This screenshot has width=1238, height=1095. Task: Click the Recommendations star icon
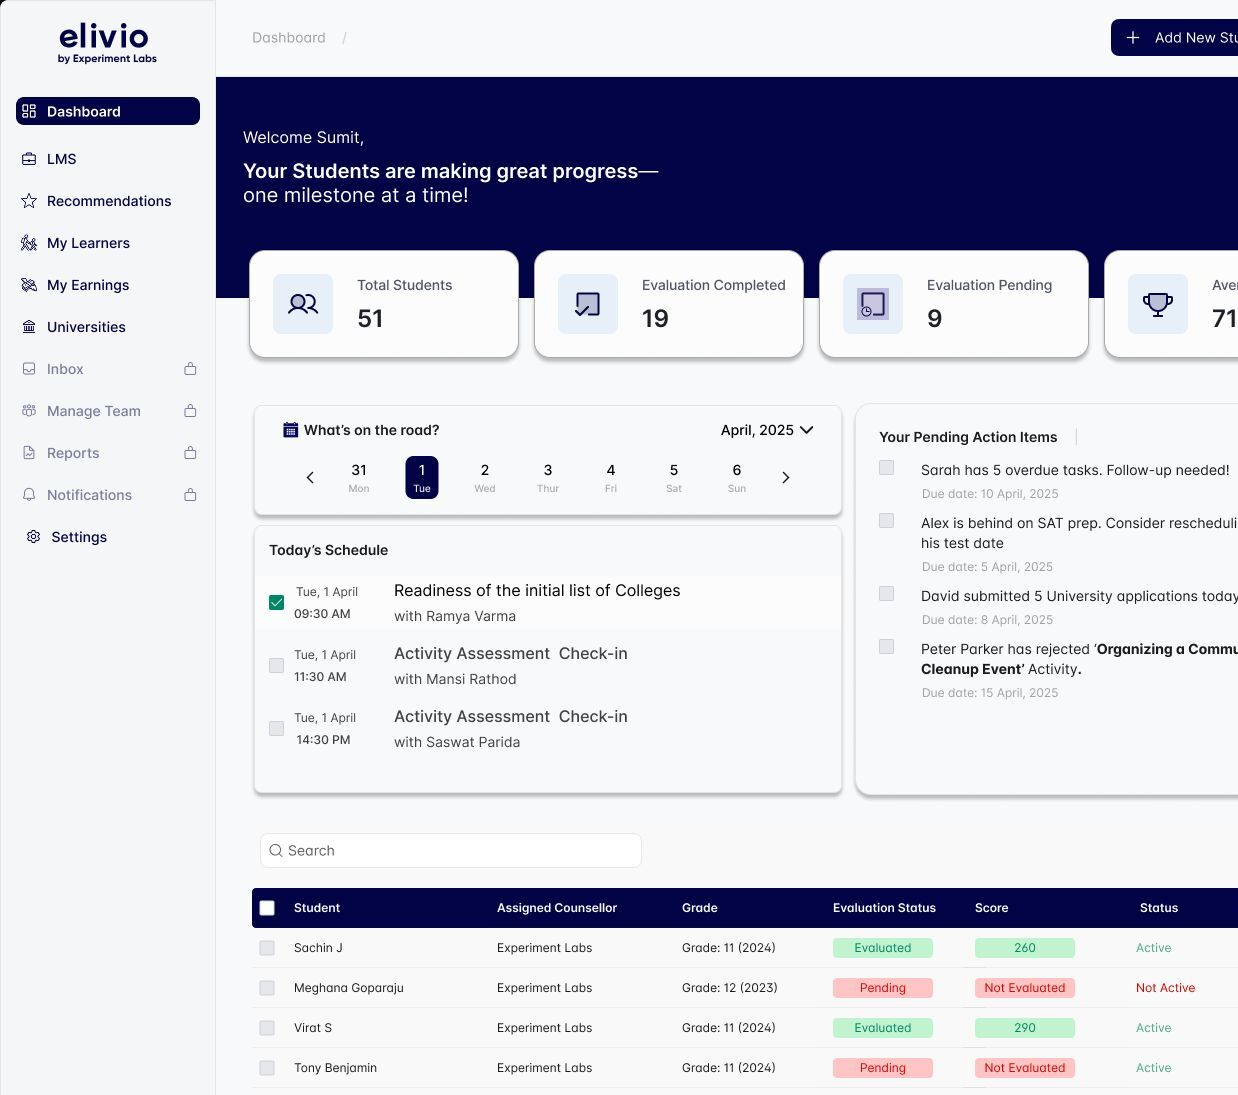(x=29, y=201)
